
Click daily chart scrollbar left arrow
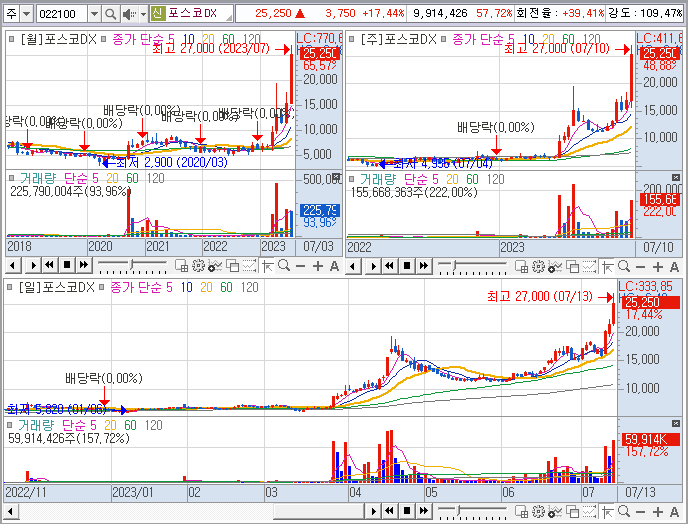click(x=11, y=511)
